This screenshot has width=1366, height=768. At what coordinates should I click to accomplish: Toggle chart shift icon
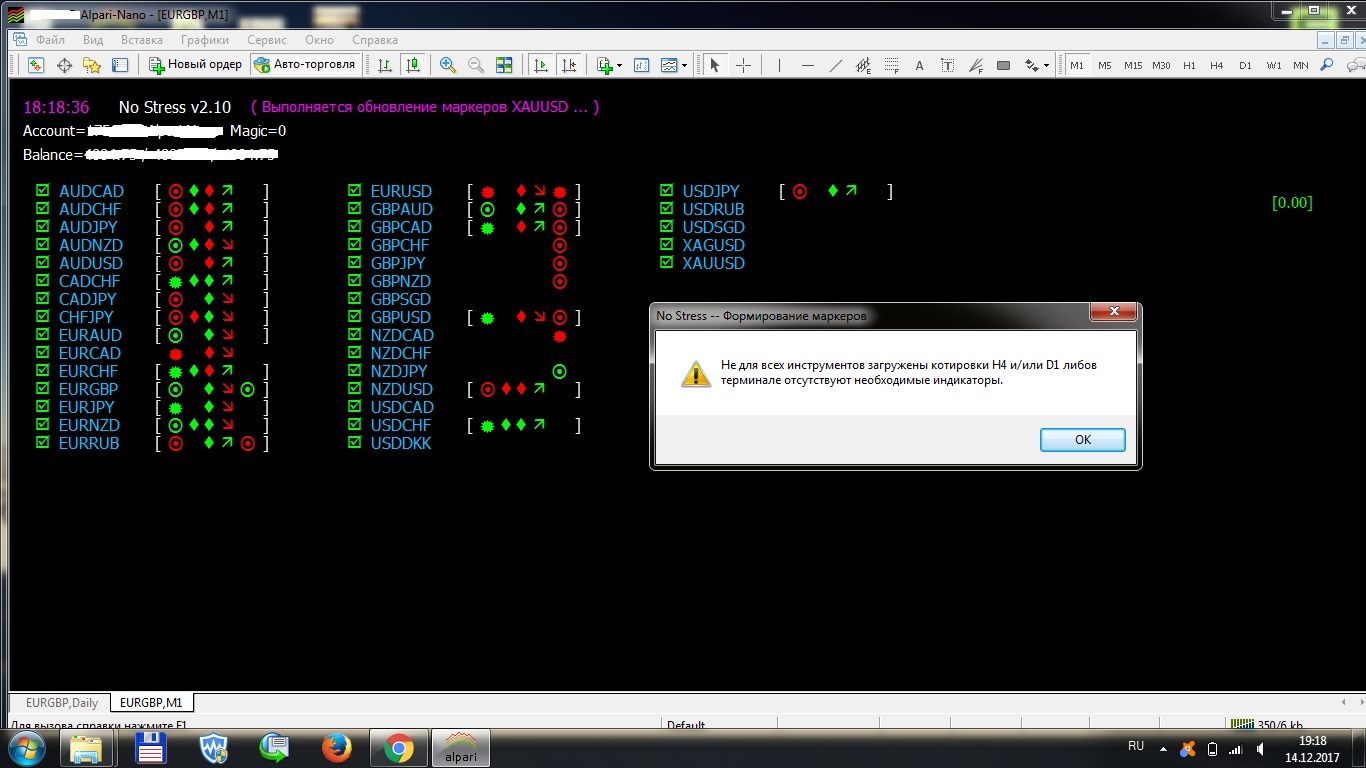pos(569,65)
